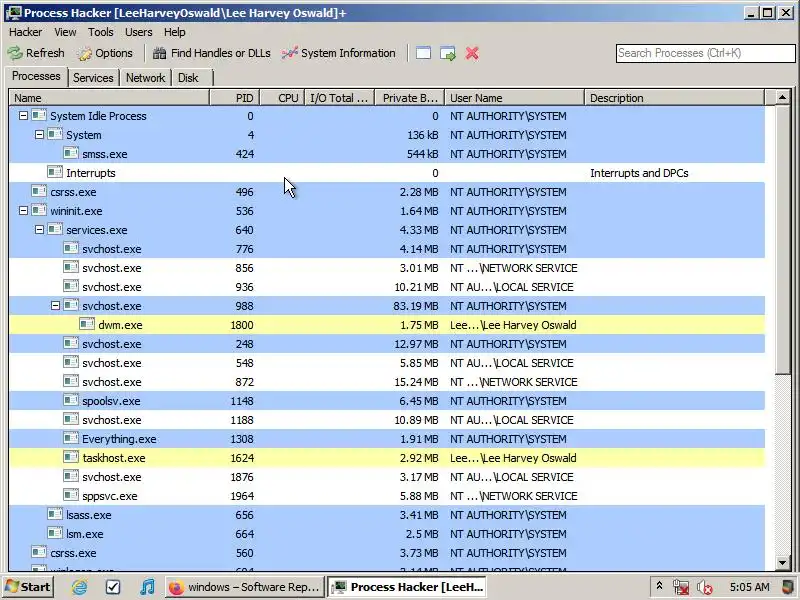Sort by the Description column header
This screenshot has width=800, height=600.
pos(674,98)
